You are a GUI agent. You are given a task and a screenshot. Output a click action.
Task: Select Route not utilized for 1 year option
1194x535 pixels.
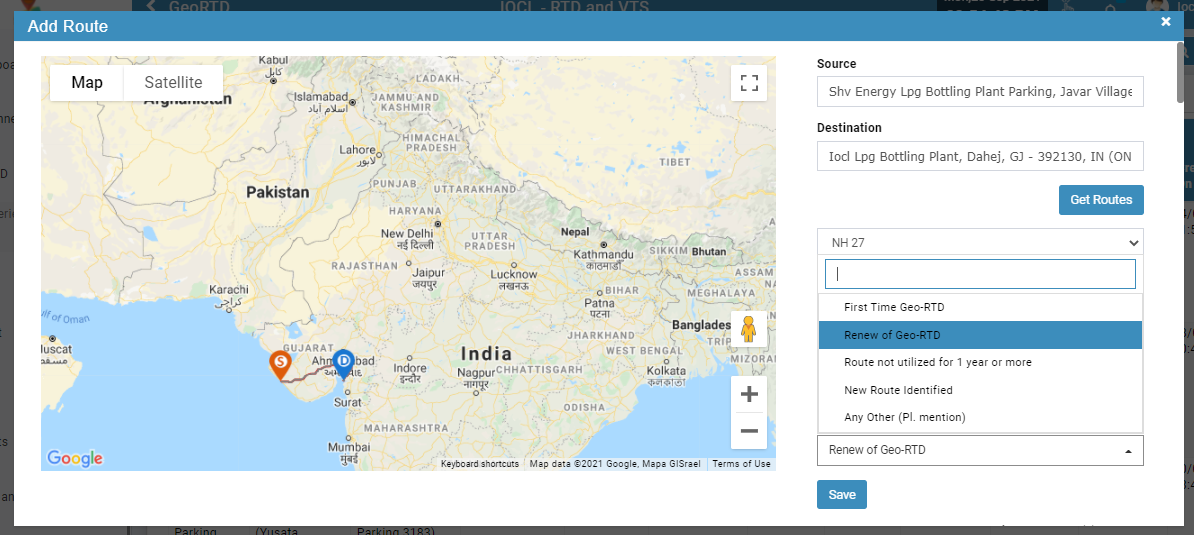pos(980,362)
